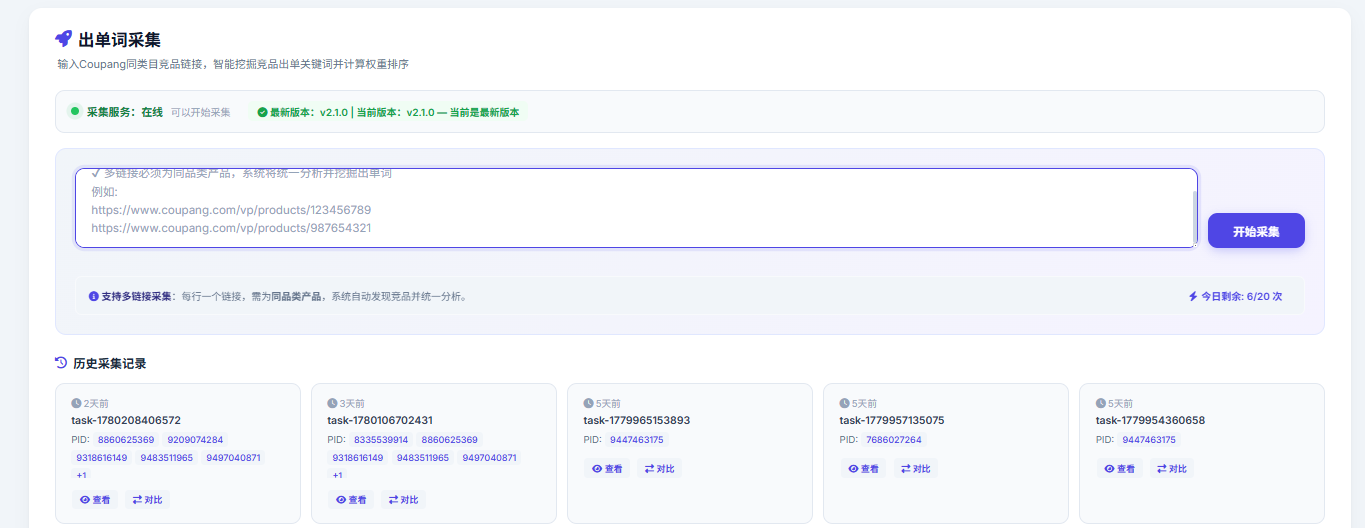This screenshot has height=528, width=1365.
Task: Click 对比 on task-1779957135075 card
Action: click(x=915, y=468)
